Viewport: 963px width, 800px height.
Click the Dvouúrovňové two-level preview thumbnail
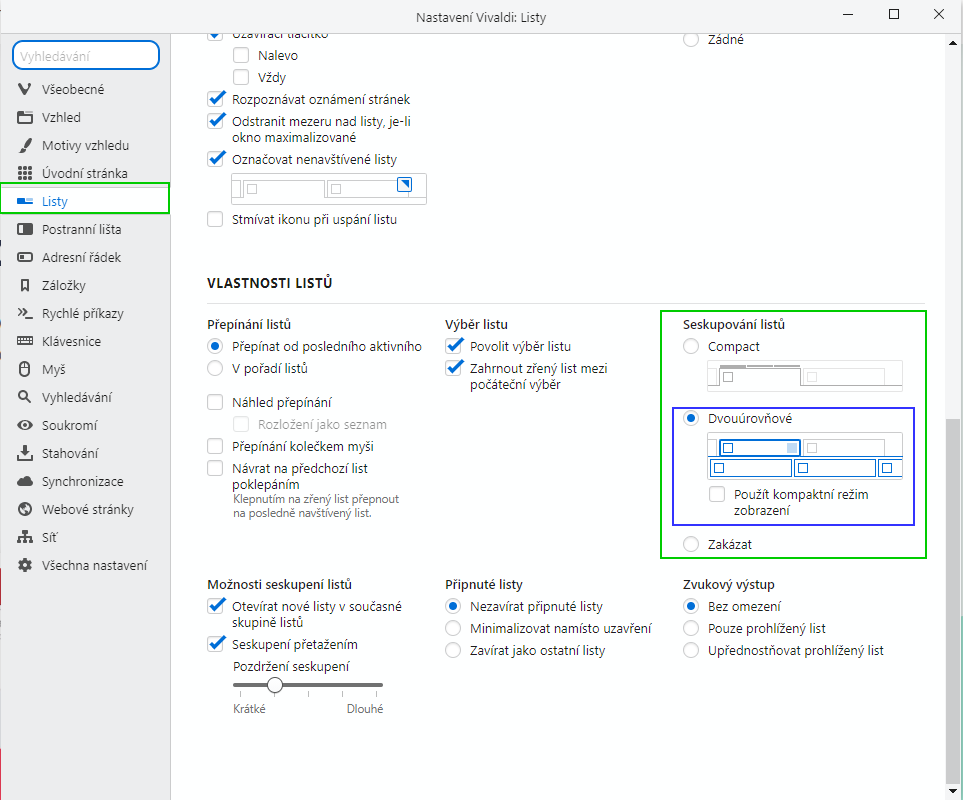tap(805, 456)
